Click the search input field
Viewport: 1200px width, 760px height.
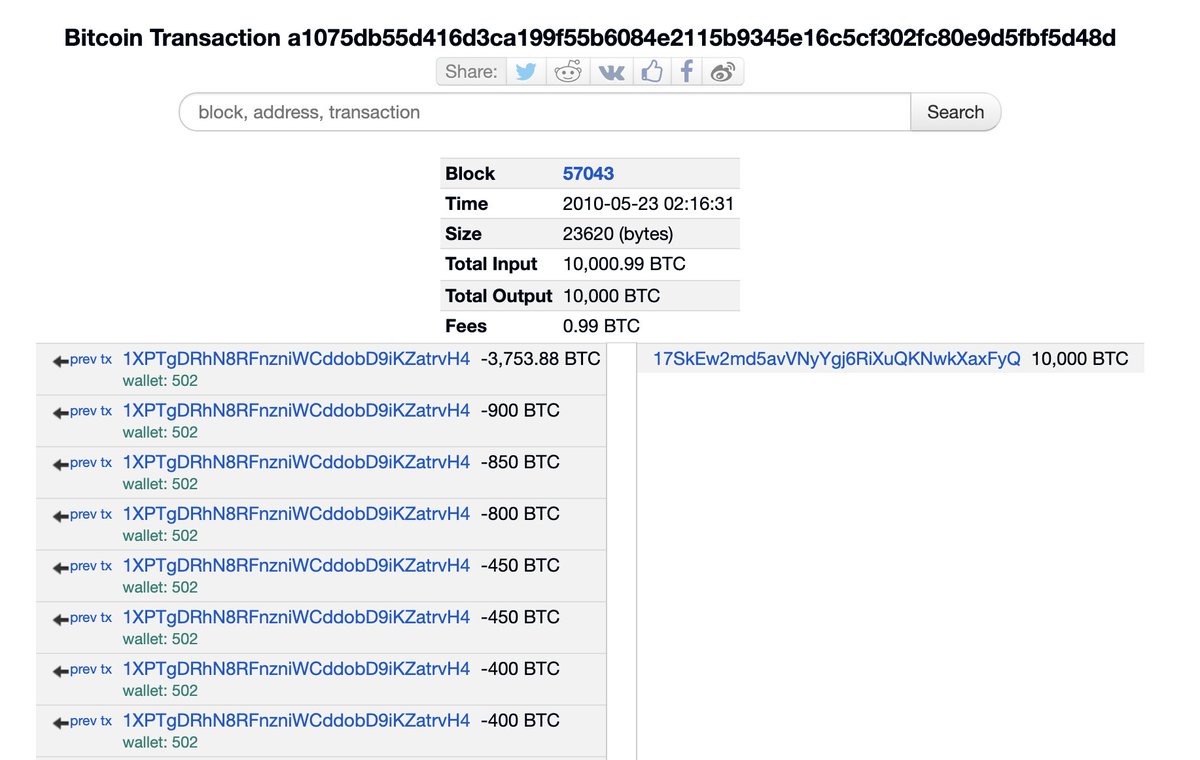(545, 112)
